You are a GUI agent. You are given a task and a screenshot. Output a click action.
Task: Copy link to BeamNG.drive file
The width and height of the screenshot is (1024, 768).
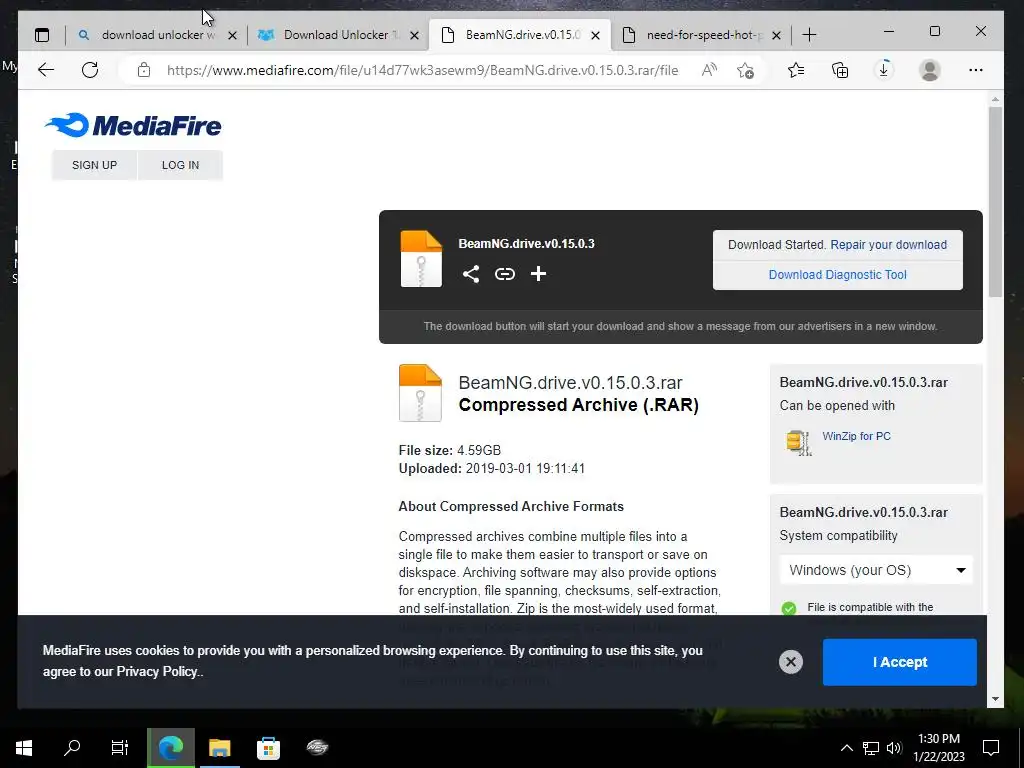(x=505, y=274)
